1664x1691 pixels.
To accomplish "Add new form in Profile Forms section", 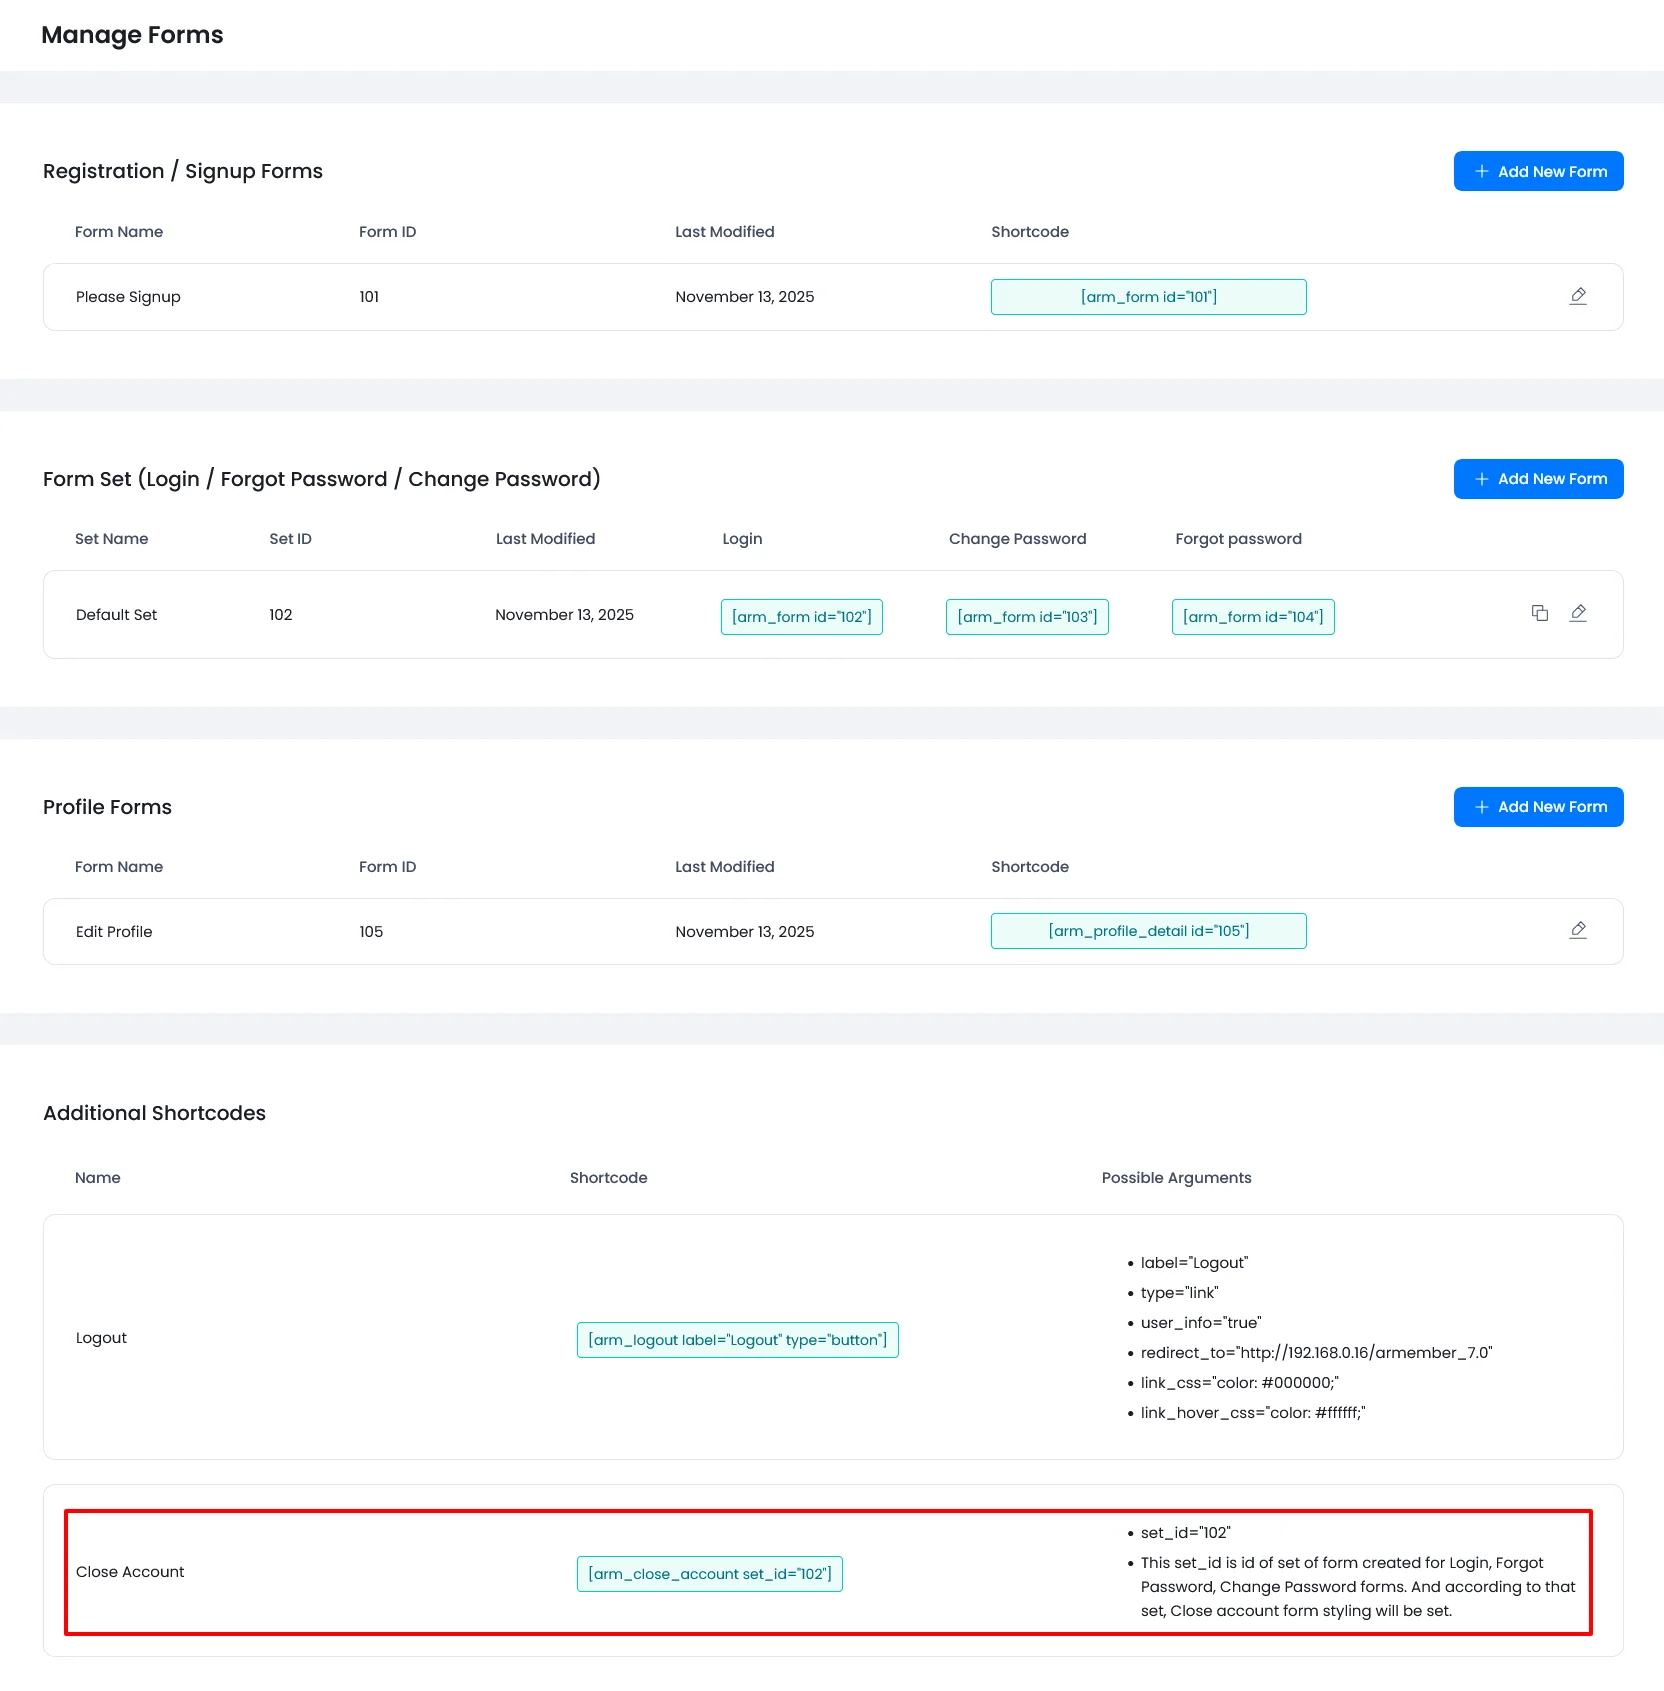I will (x=1538, y=807).
